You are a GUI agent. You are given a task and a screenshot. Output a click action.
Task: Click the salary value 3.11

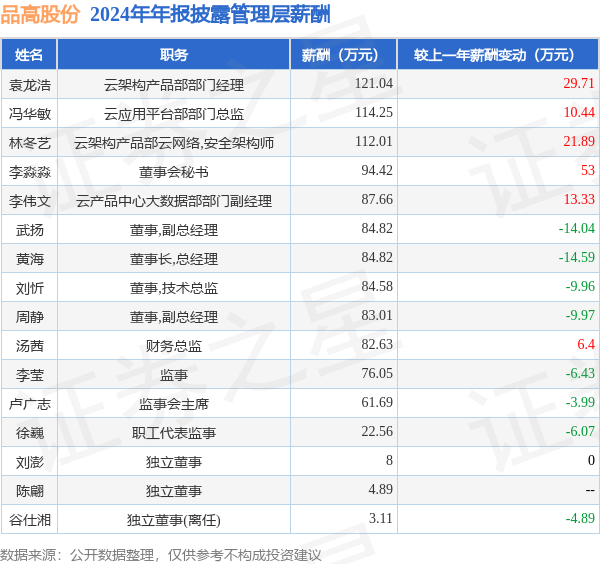(x=380, y=520)
